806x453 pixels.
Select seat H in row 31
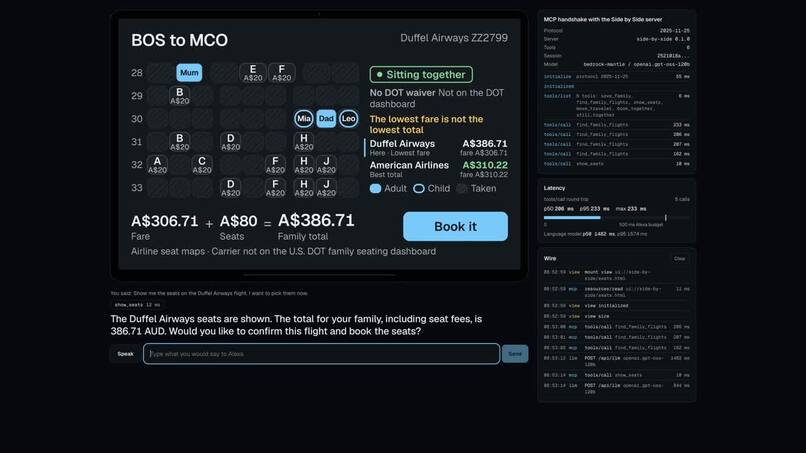(304, 142)
